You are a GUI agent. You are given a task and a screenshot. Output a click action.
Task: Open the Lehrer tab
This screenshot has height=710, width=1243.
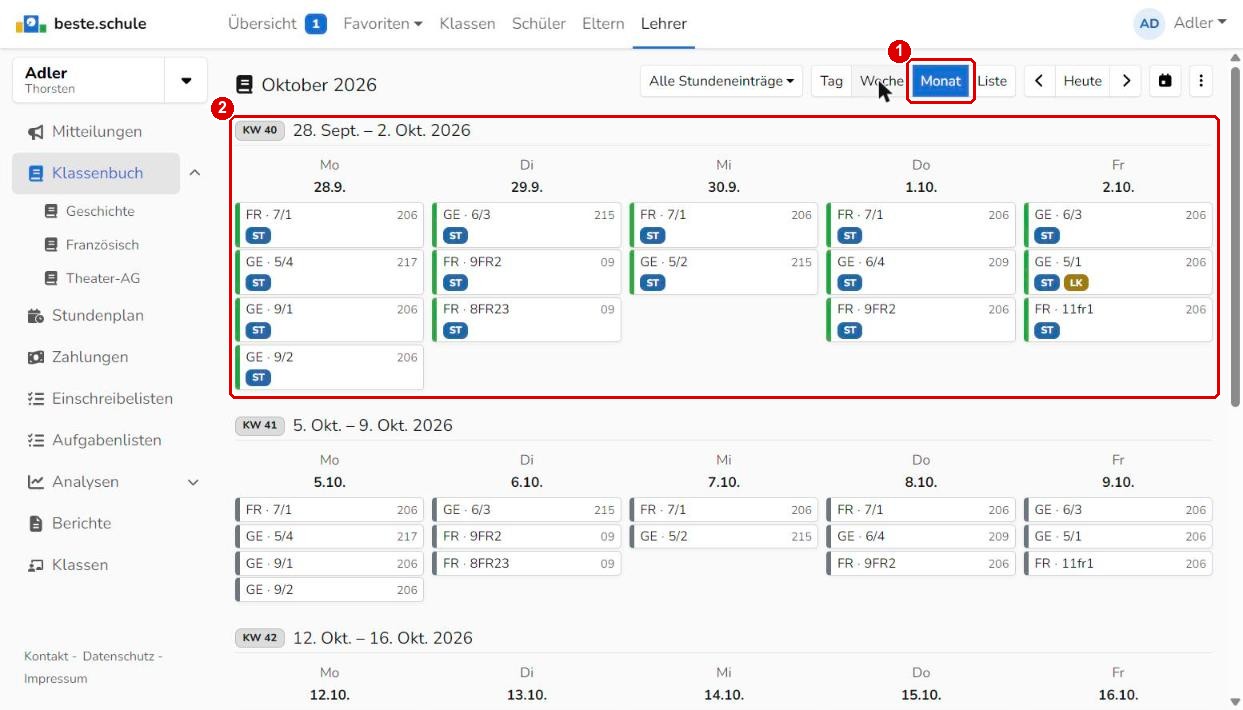[664, 23]
